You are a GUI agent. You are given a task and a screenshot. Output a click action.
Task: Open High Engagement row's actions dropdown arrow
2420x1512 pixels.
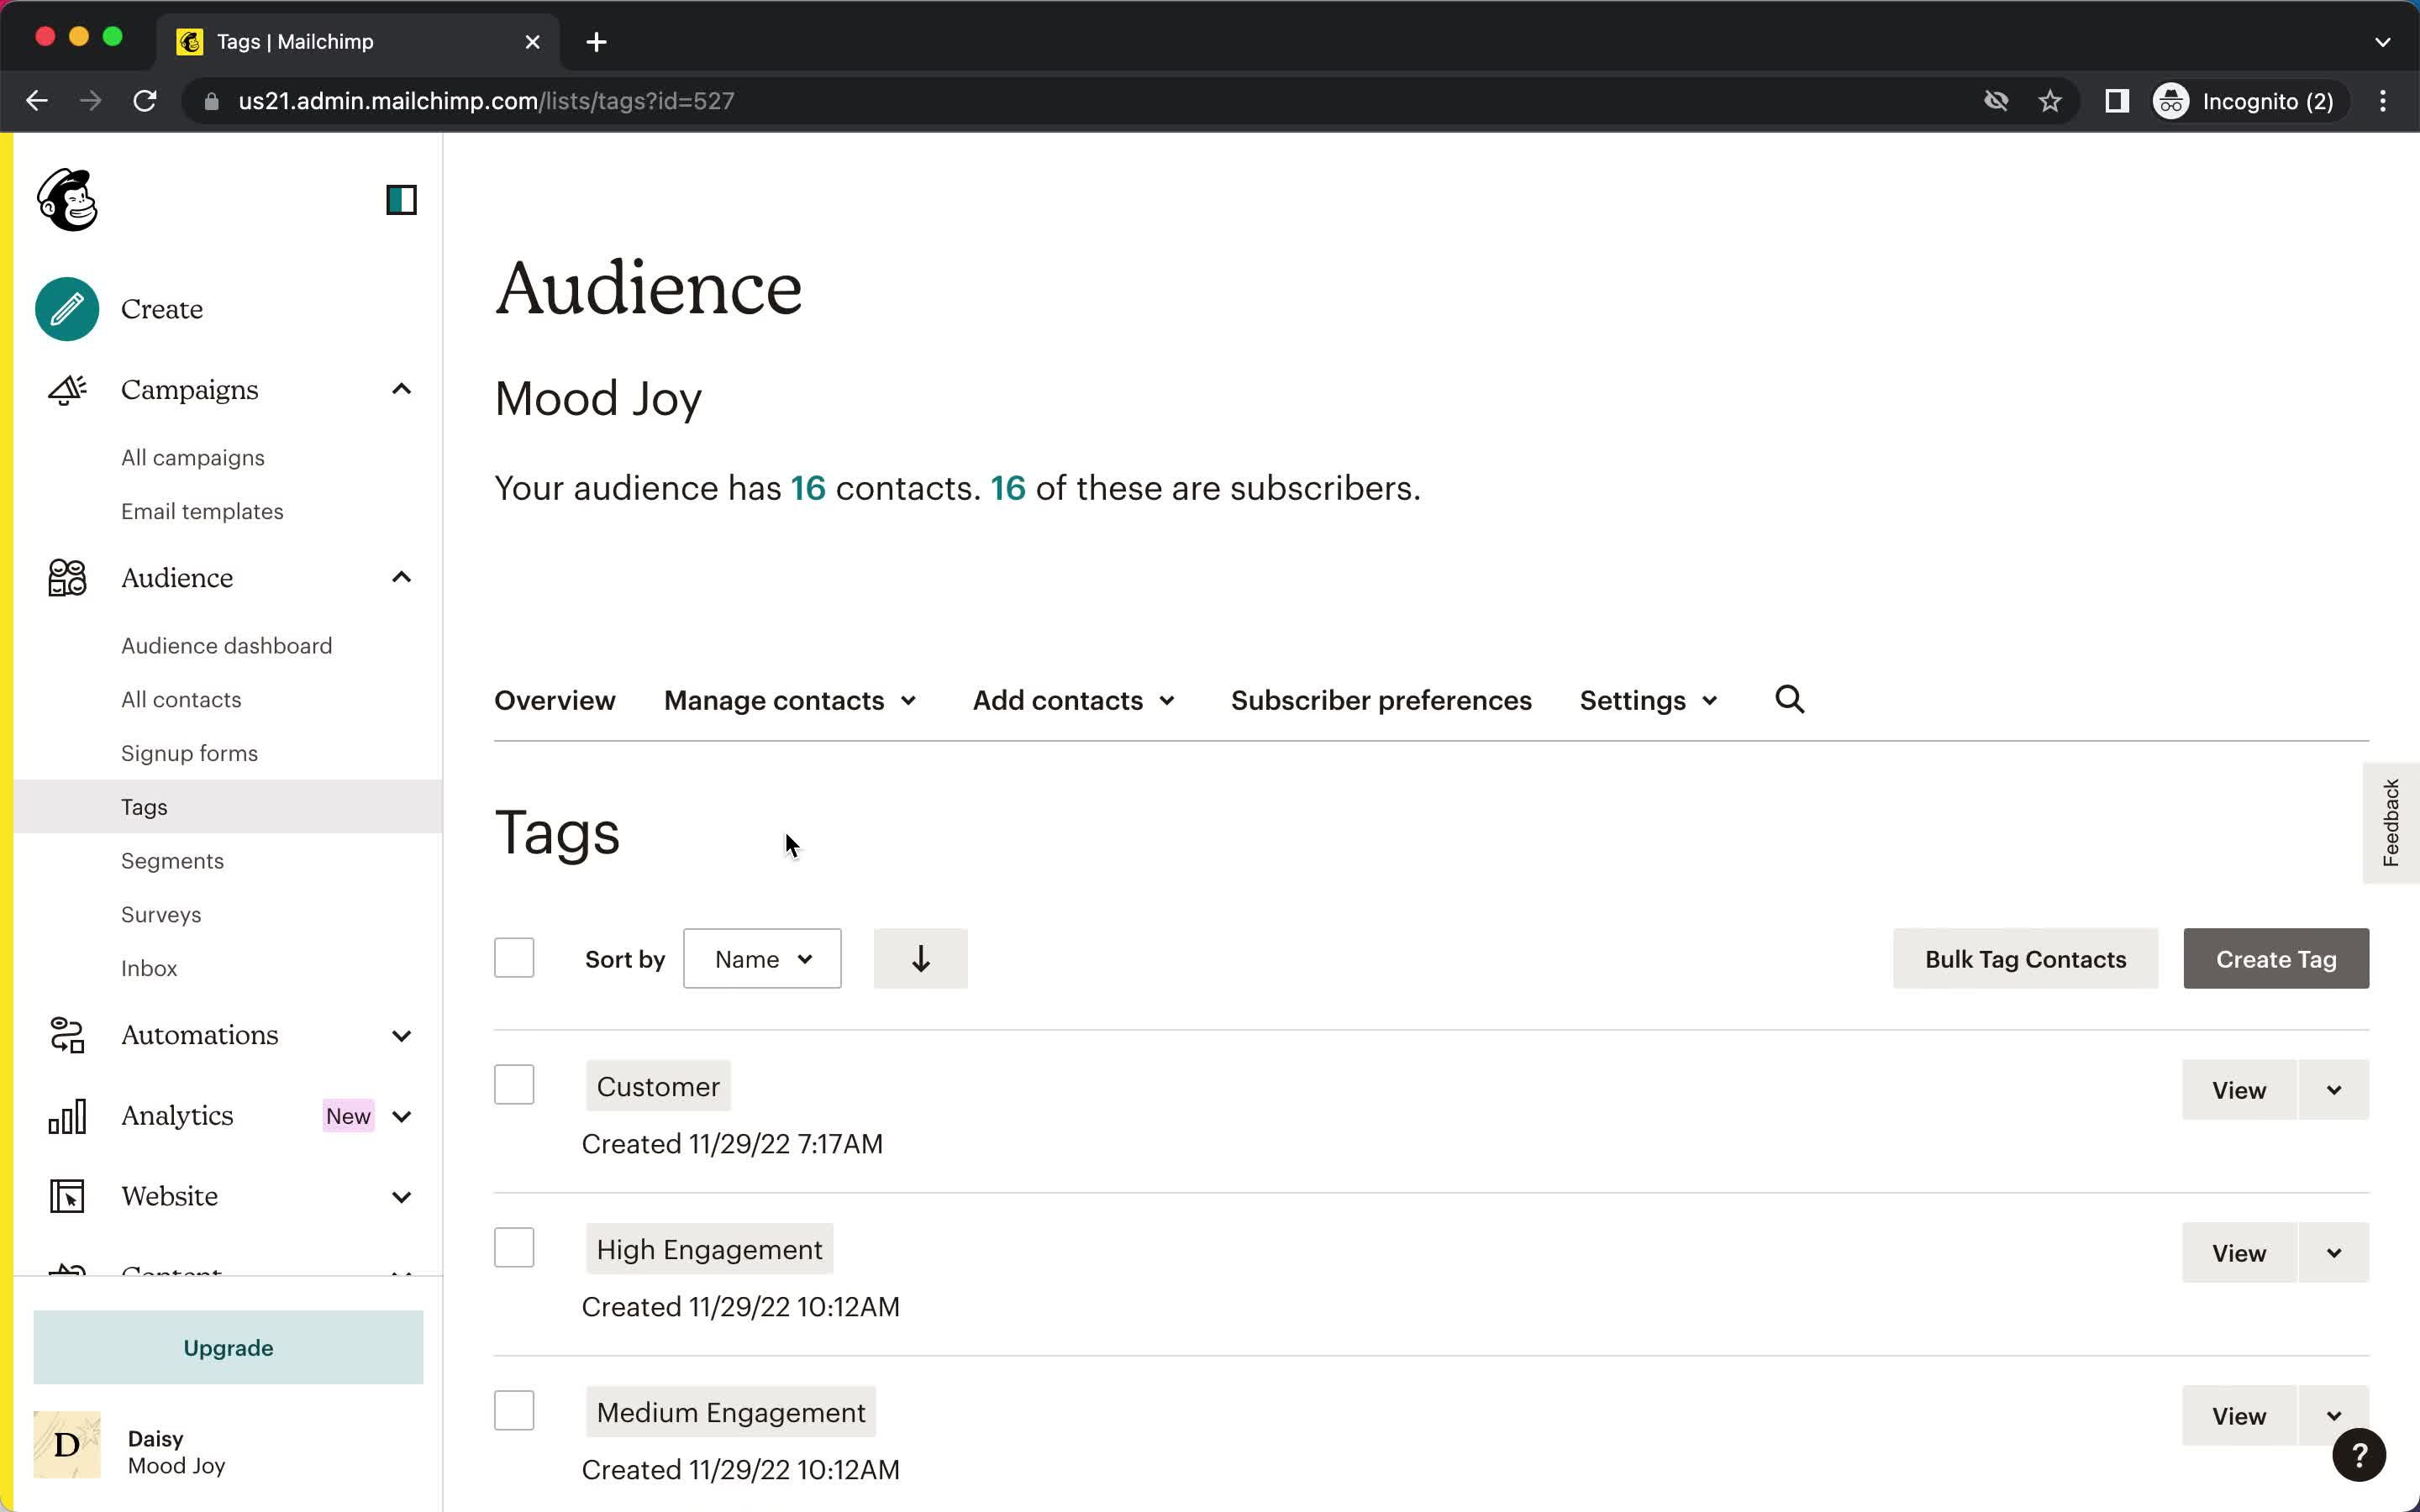[2334, 1253]
